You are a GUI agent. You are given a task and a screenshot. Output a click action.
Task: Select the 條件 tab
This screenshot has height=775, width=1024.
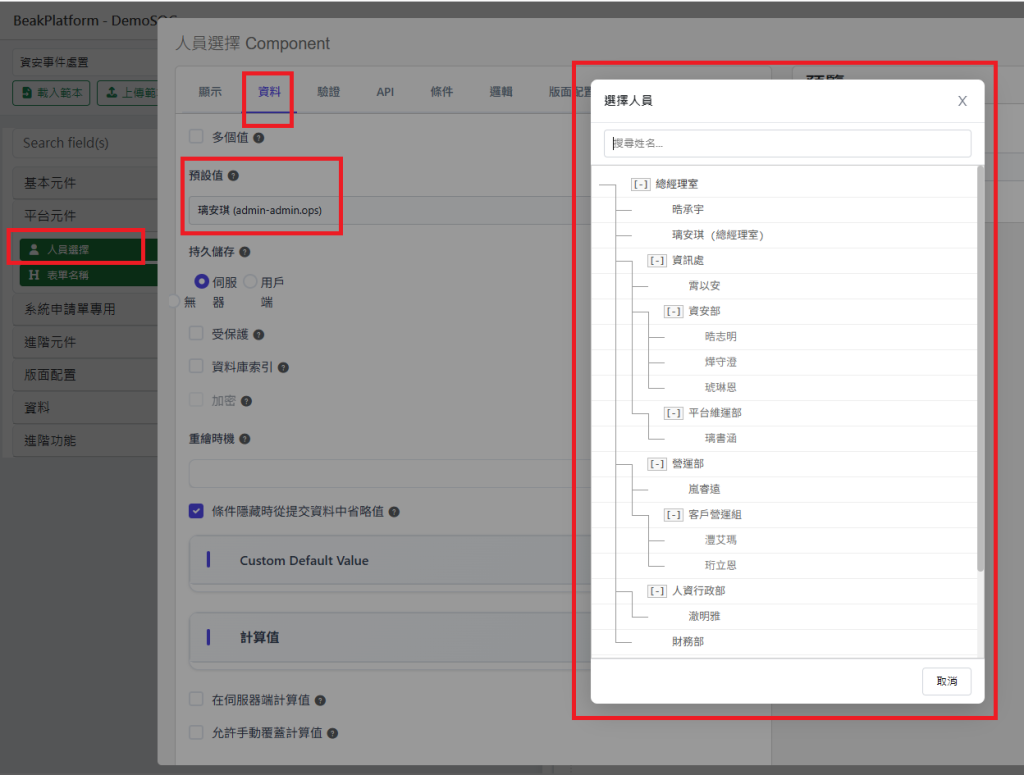click(x=441, y=92)
